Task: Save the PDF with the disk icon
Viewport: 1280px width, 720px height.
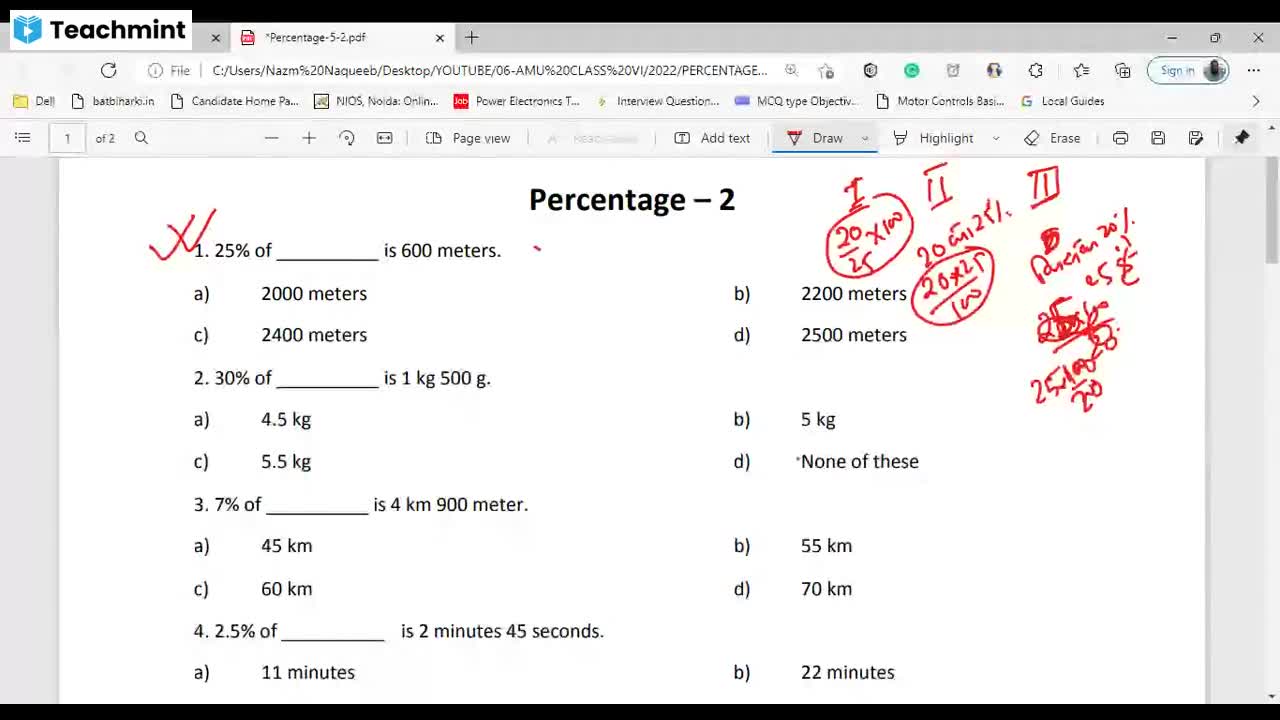Action: [x=1158, y=138]
